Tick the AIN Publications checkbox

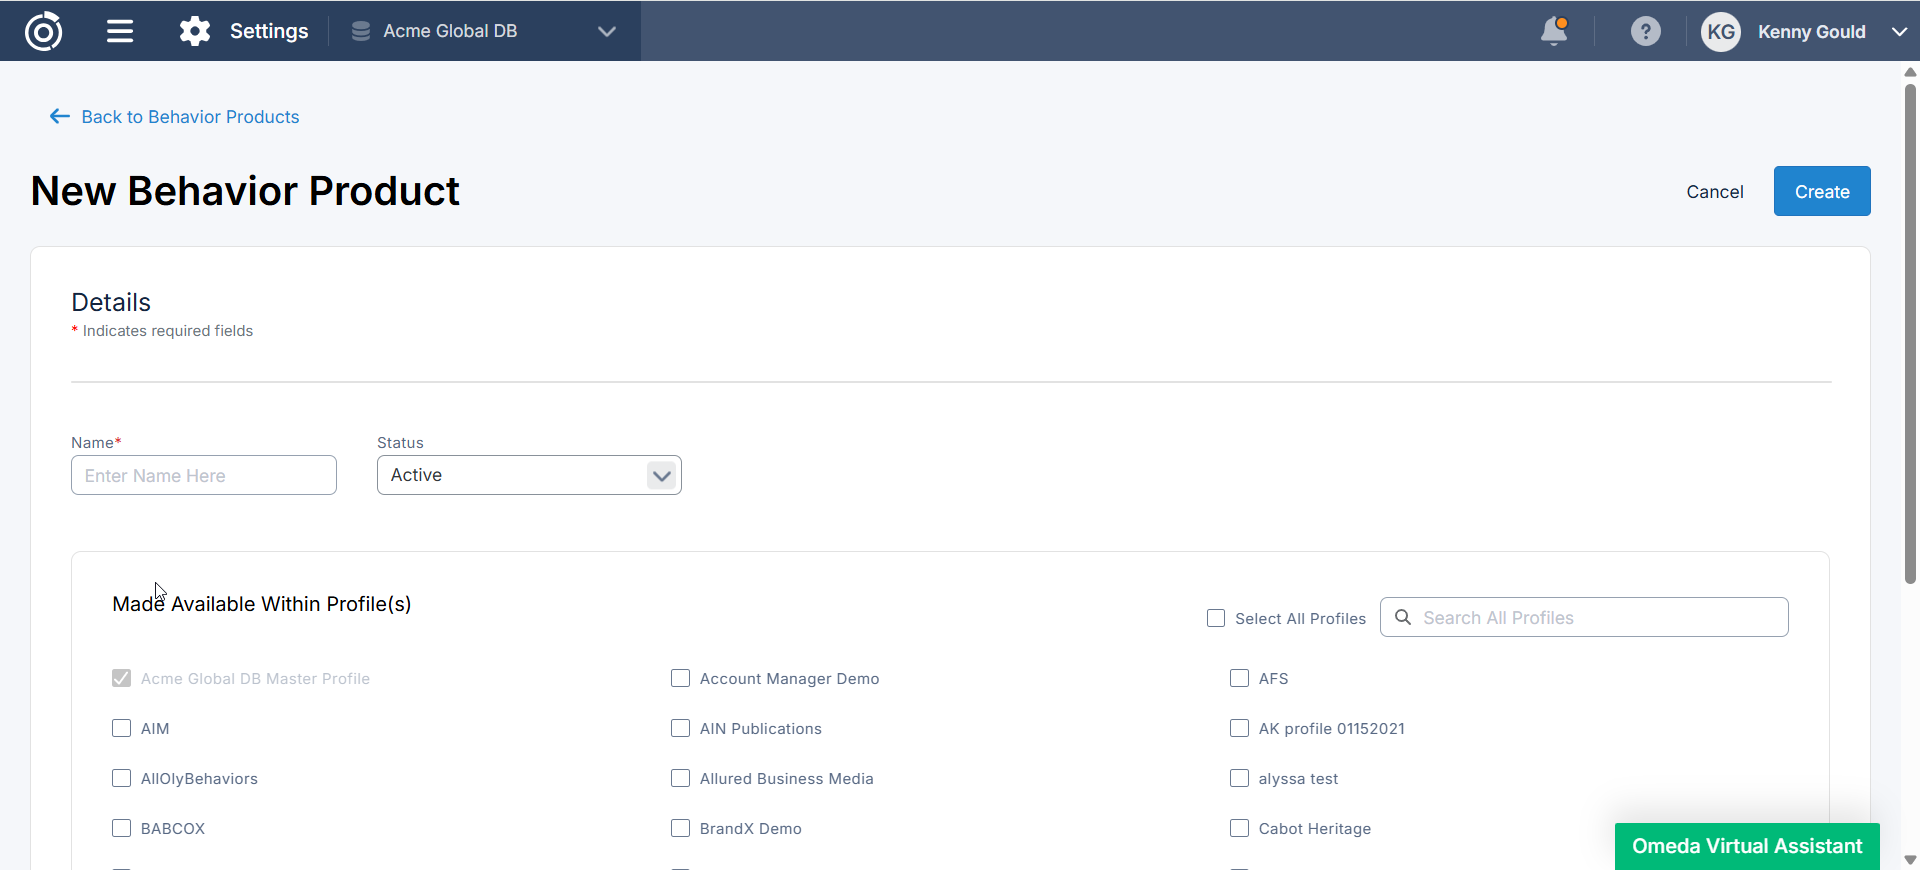(x=681, y=728)
